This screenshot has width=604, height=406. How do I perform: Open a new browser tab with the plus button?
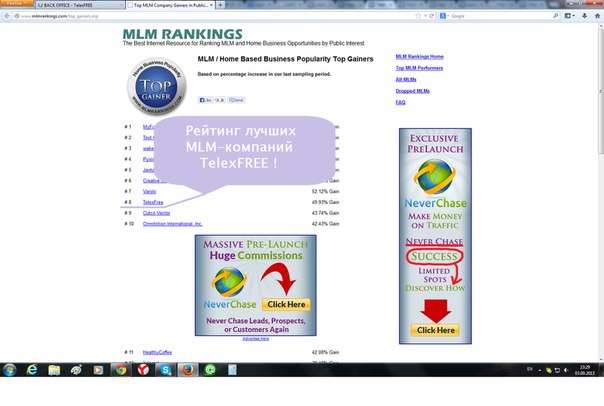[x=220, y=5]
